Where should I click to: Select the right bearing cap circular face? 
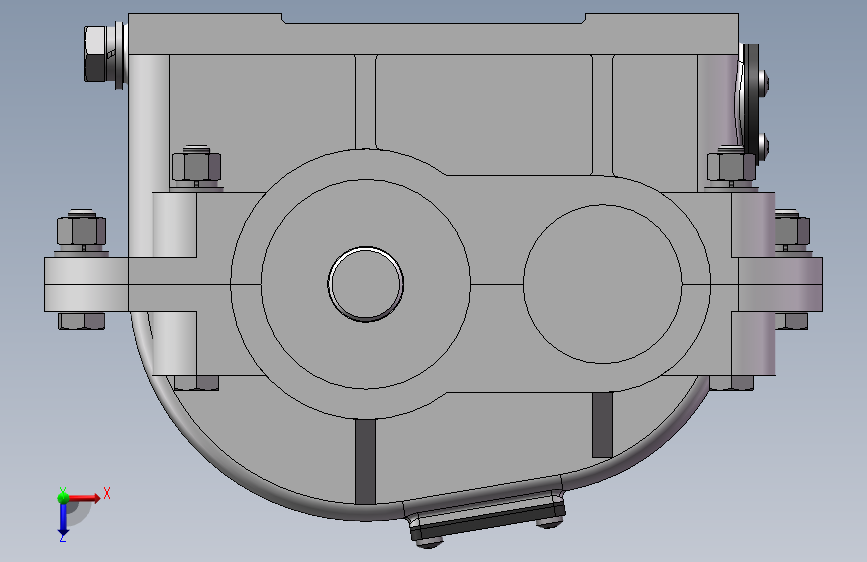point(603,284)
